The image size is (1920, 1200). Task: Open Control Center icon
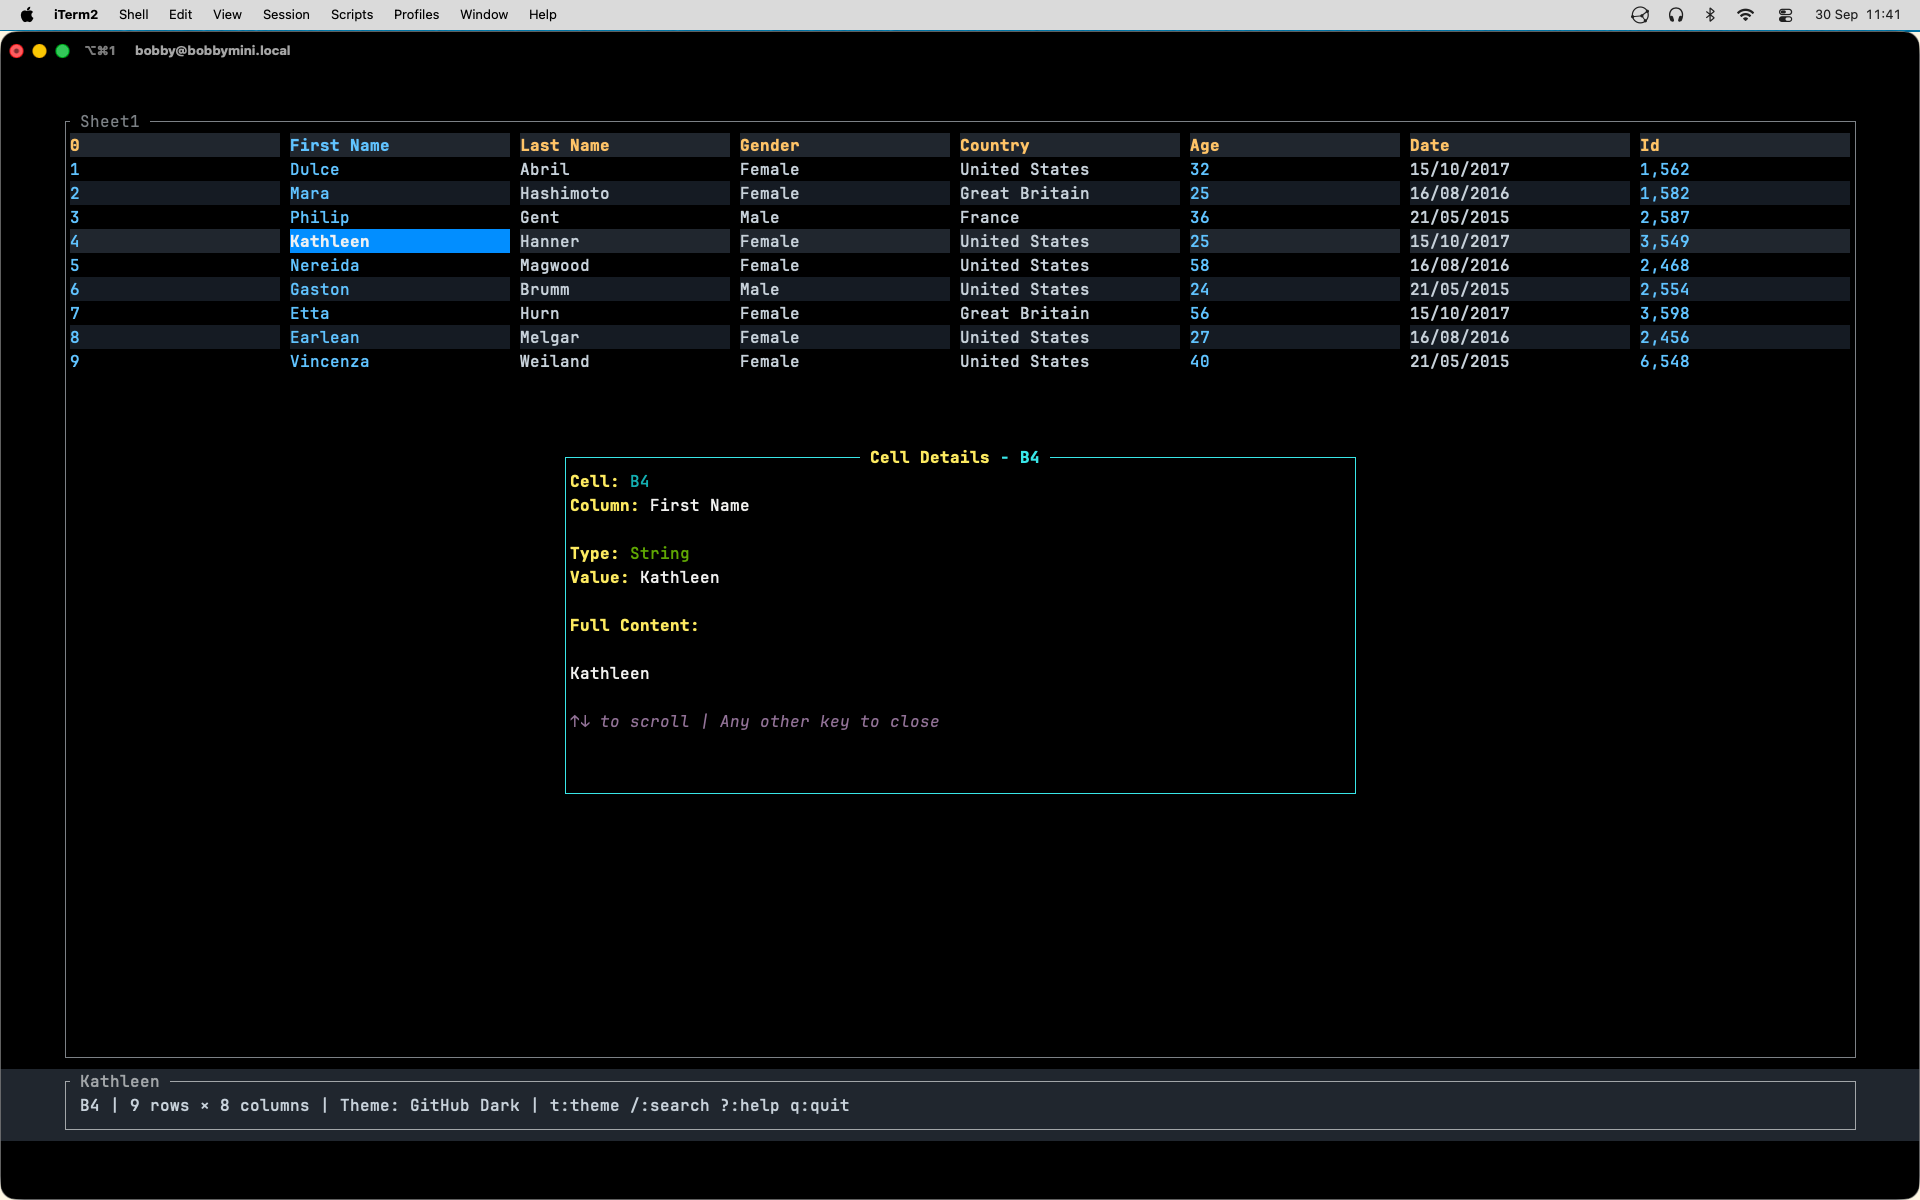pyautogui.click(x=1785, y=14)
